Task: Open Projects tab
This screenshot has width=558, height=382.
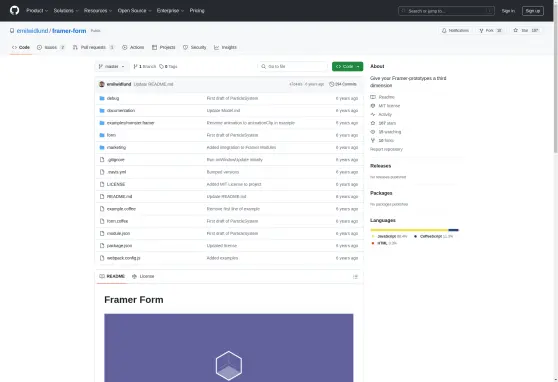Action: click(x=164, y=47)
